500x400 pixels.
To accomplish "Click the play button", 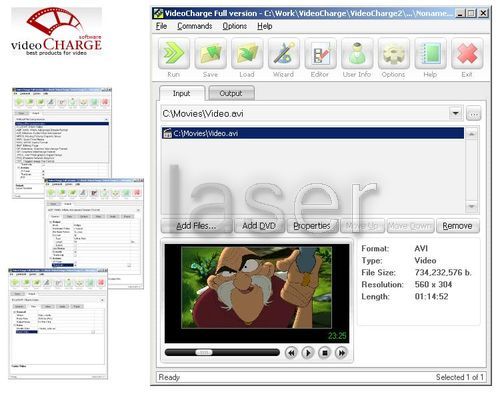I will point(308,353).
